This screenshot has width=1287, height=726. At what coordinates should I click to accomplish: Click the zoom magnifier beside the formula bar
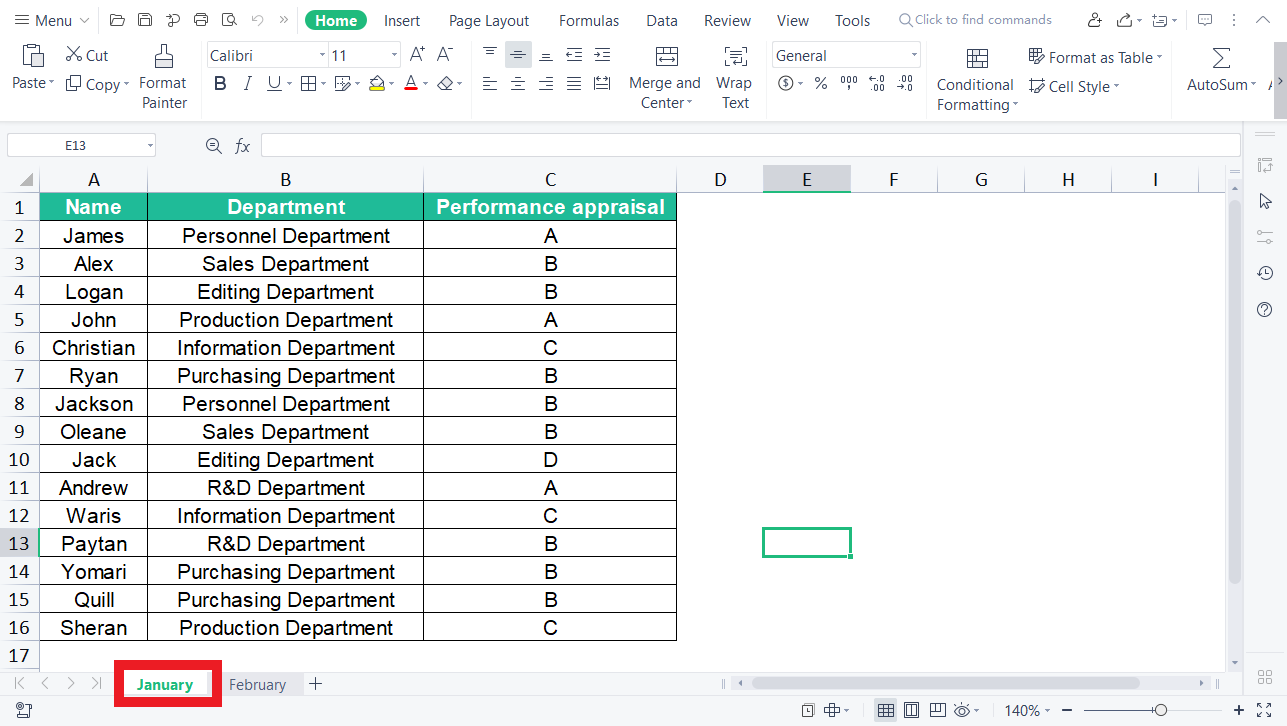213,146
